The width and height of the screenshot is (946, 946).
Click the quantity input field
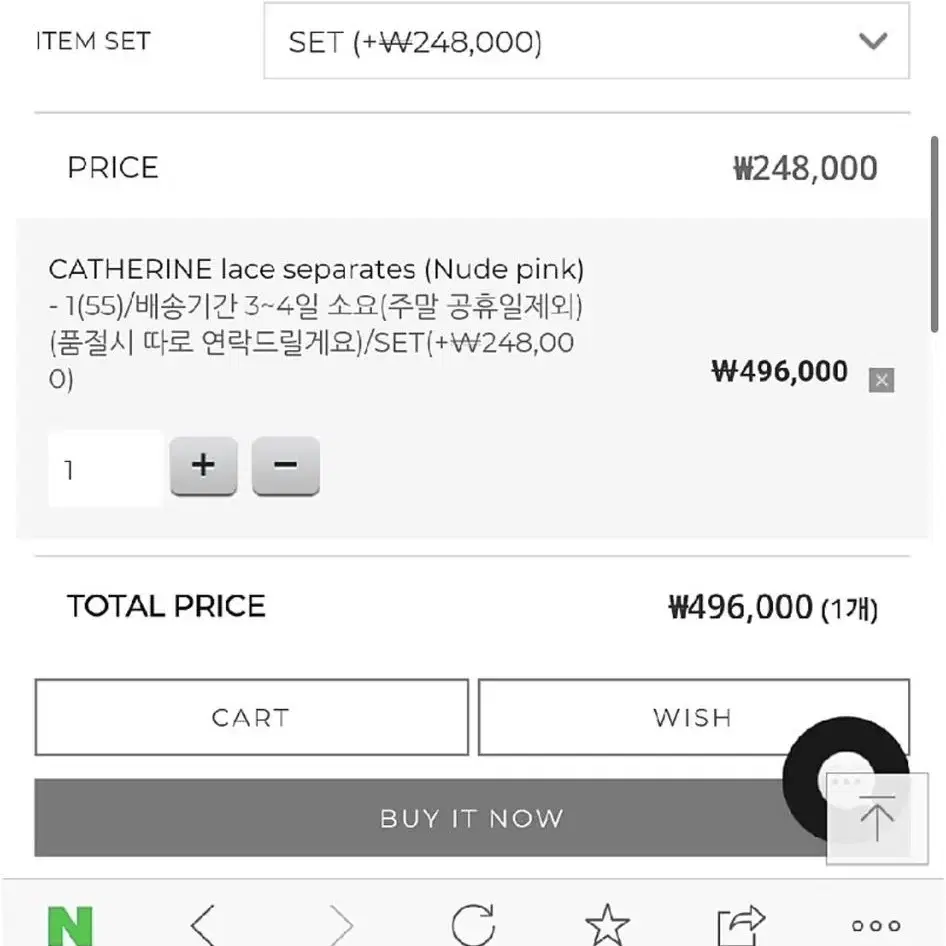106,469
